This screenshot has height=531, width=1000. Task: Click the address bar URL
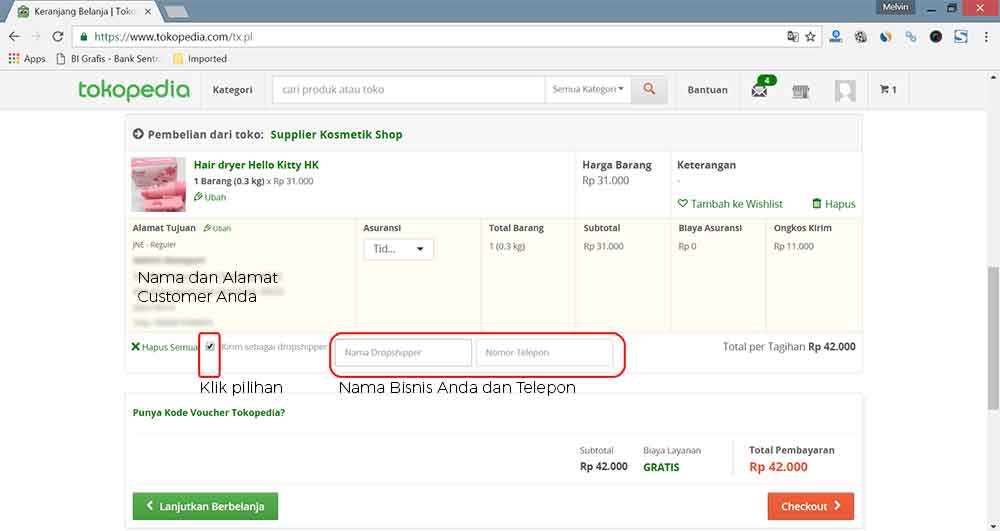point(173,36)
